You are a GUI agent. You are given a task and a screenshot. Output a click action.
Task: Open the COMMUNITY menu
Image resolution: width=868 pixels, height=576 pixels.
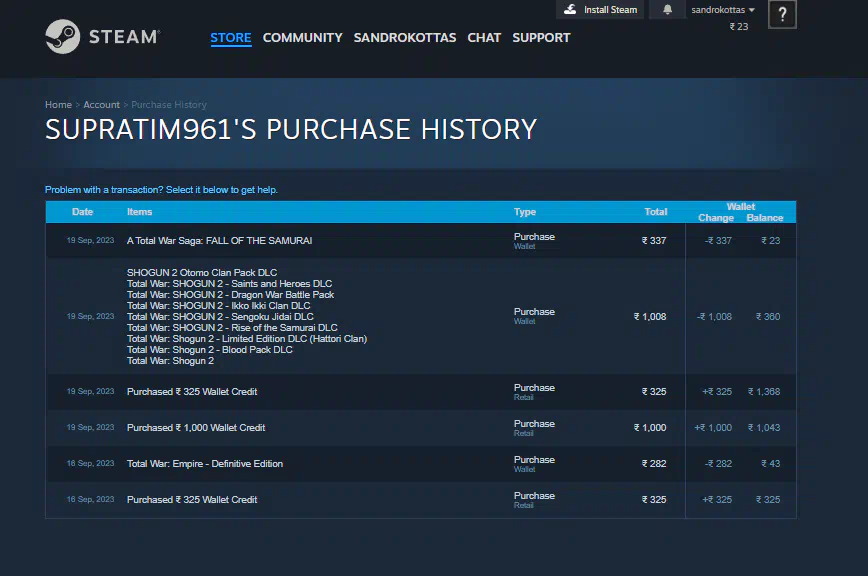pos(302,38)
